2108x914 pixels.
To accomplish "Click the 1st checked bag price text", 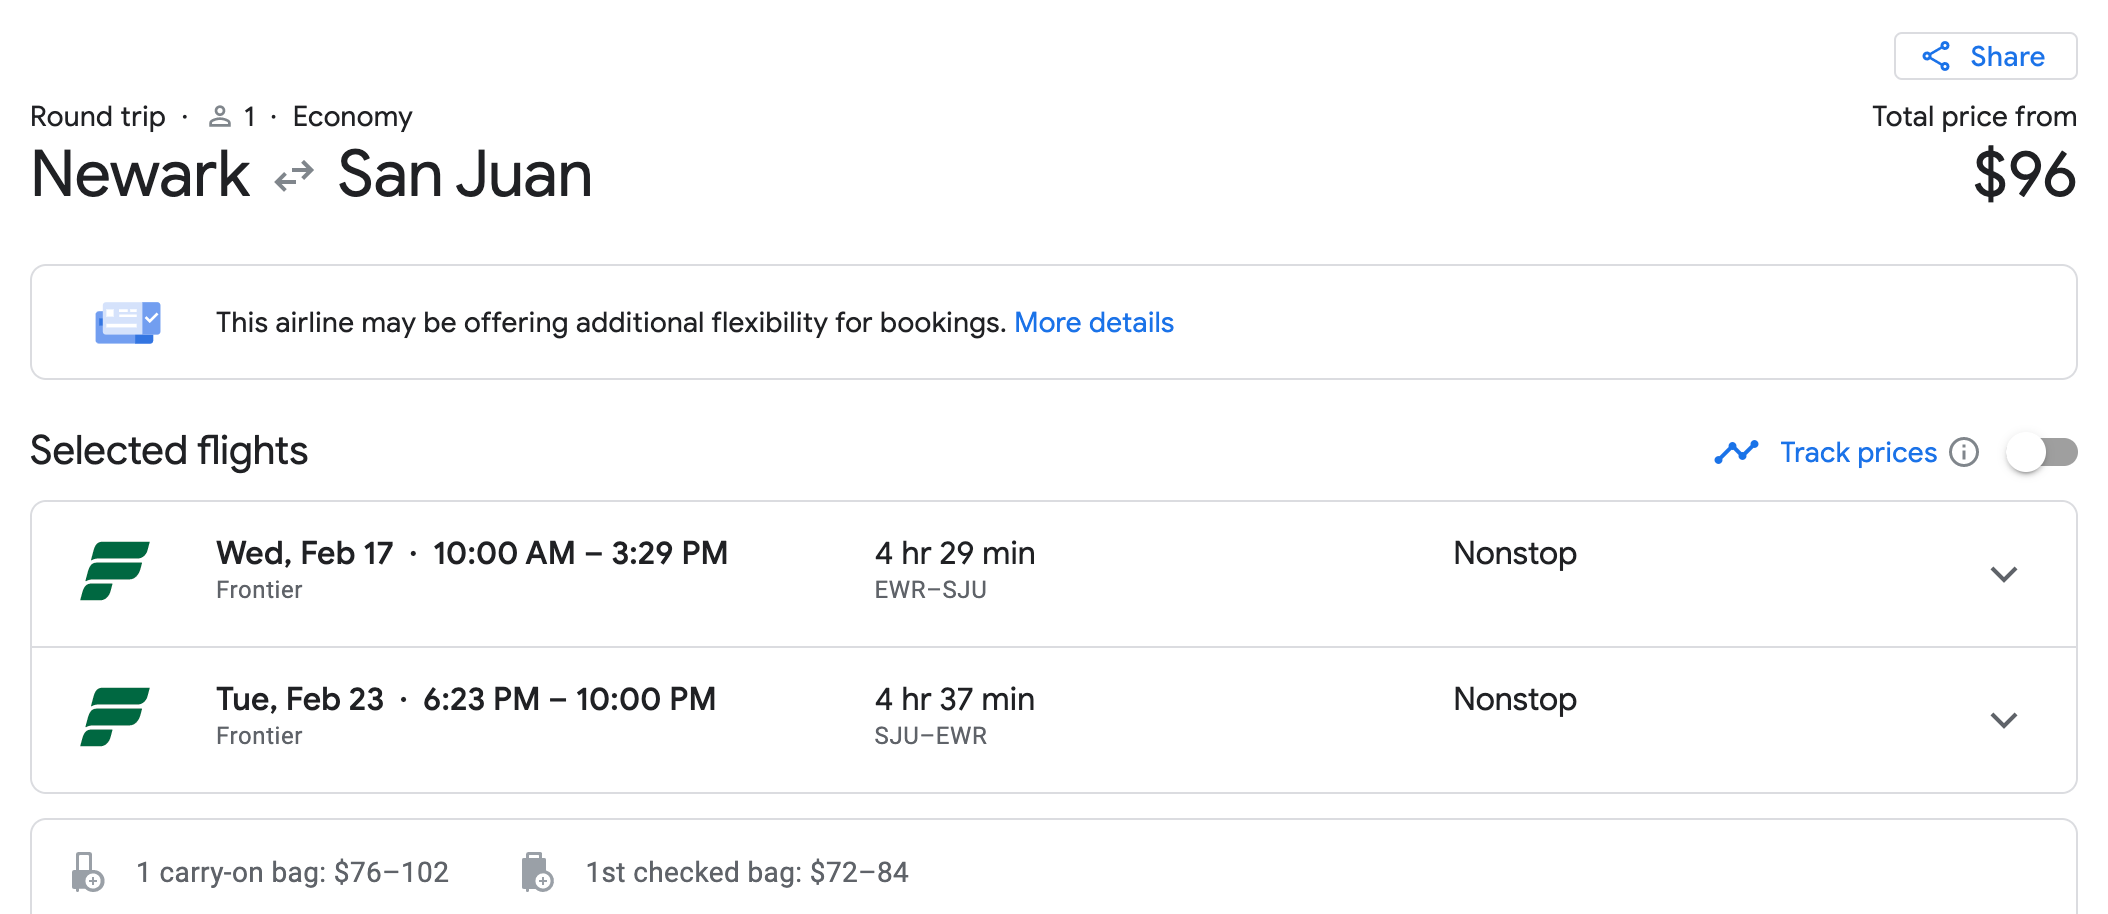I will (747, 872).
